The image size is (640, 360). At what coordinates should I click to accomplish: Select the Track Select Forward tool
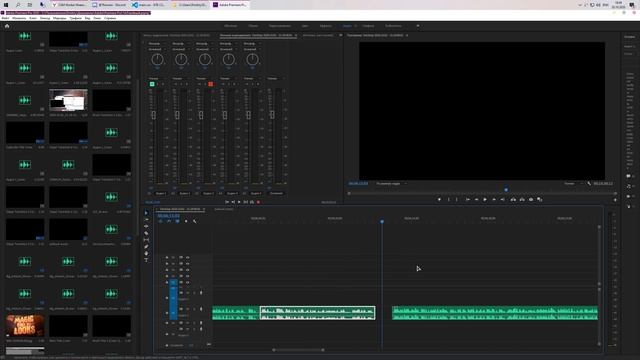click(x=146, y=220)
